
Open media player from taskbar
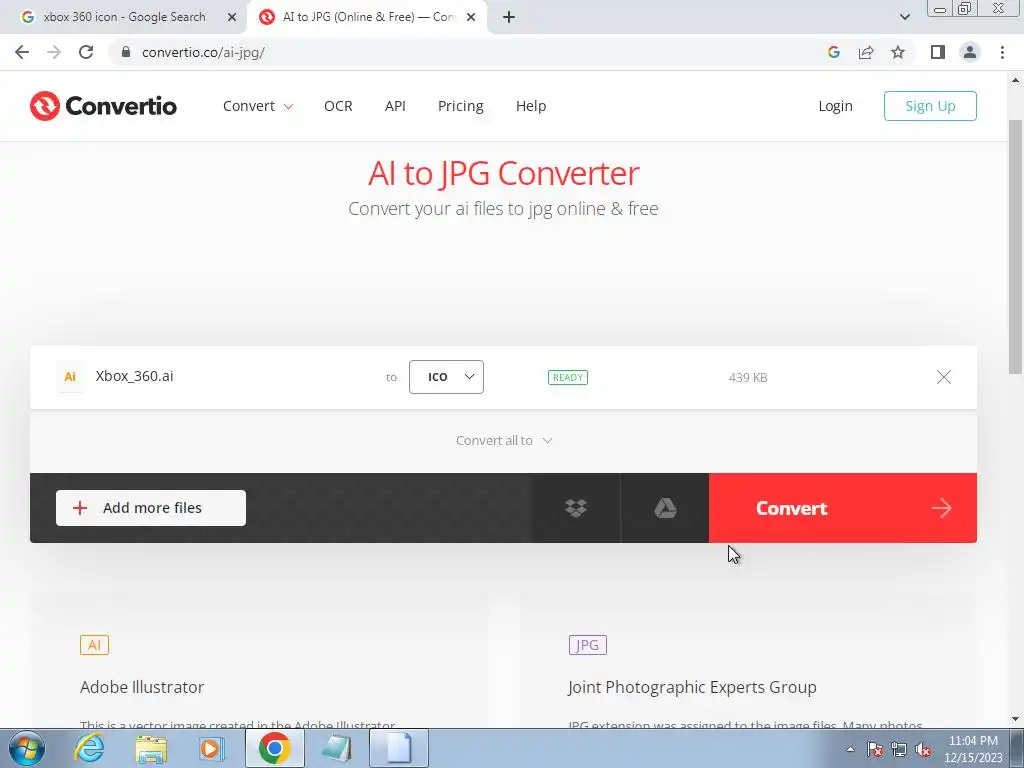coord(212,748)
